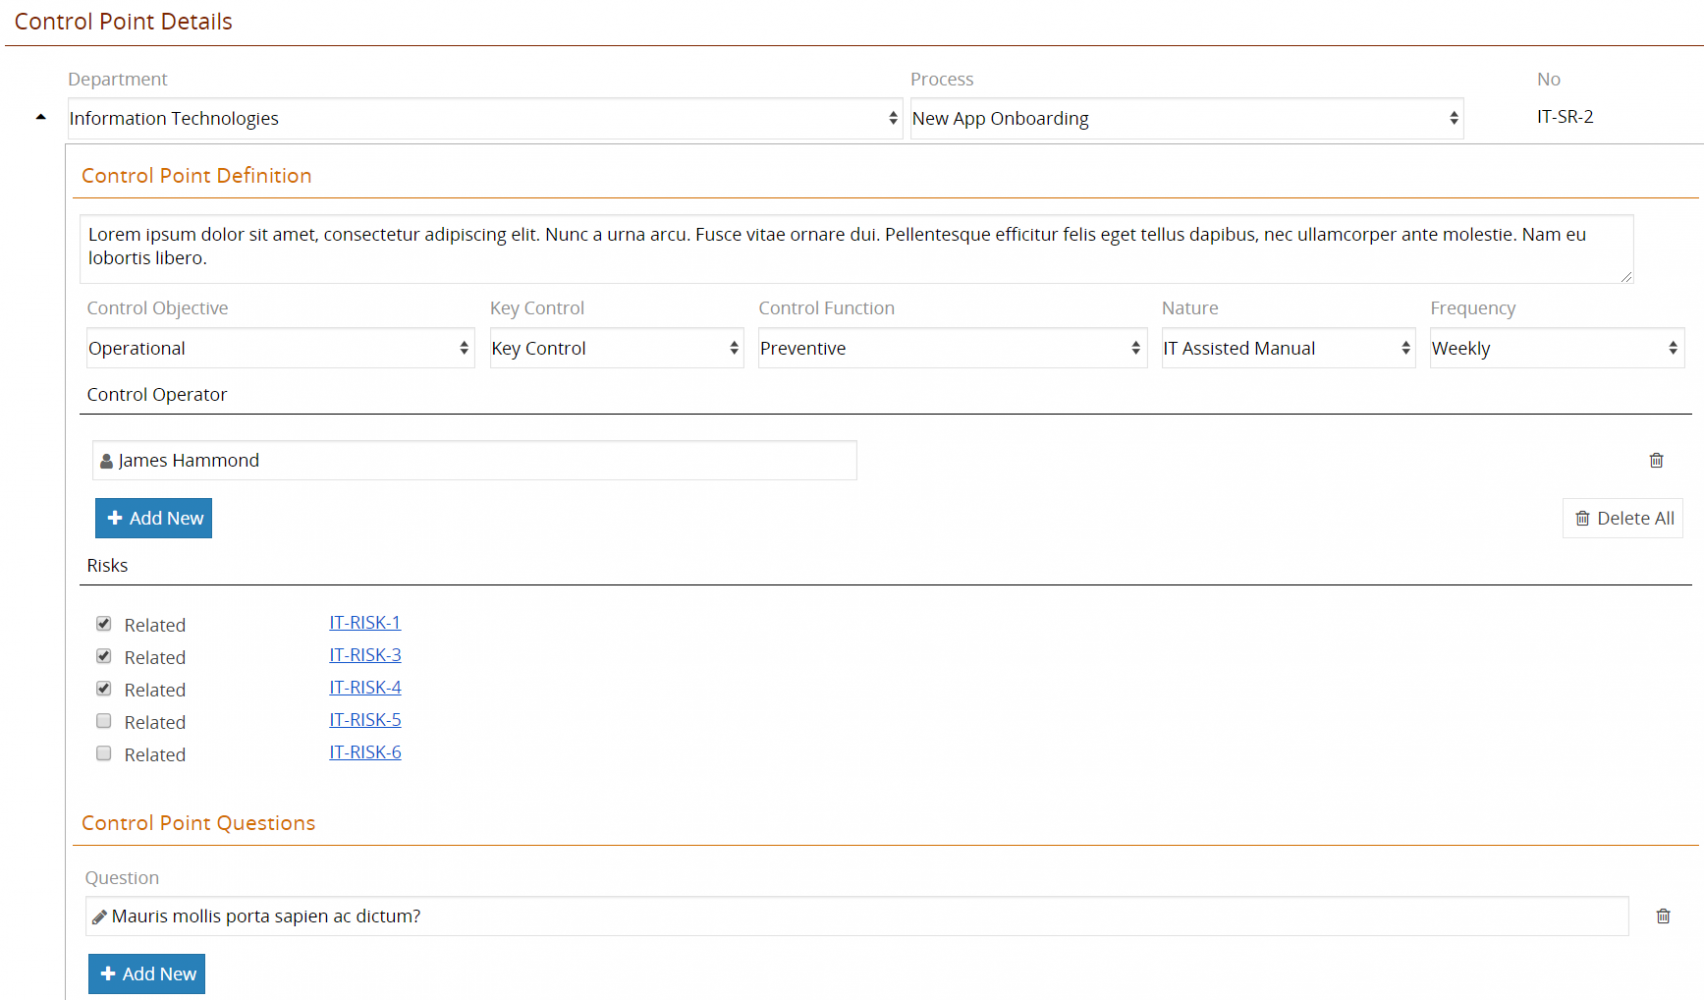Check Related checkbox for IT-RISK-5
The height and width of the screenshot is (1000, 1704).
tap(104, 721)
